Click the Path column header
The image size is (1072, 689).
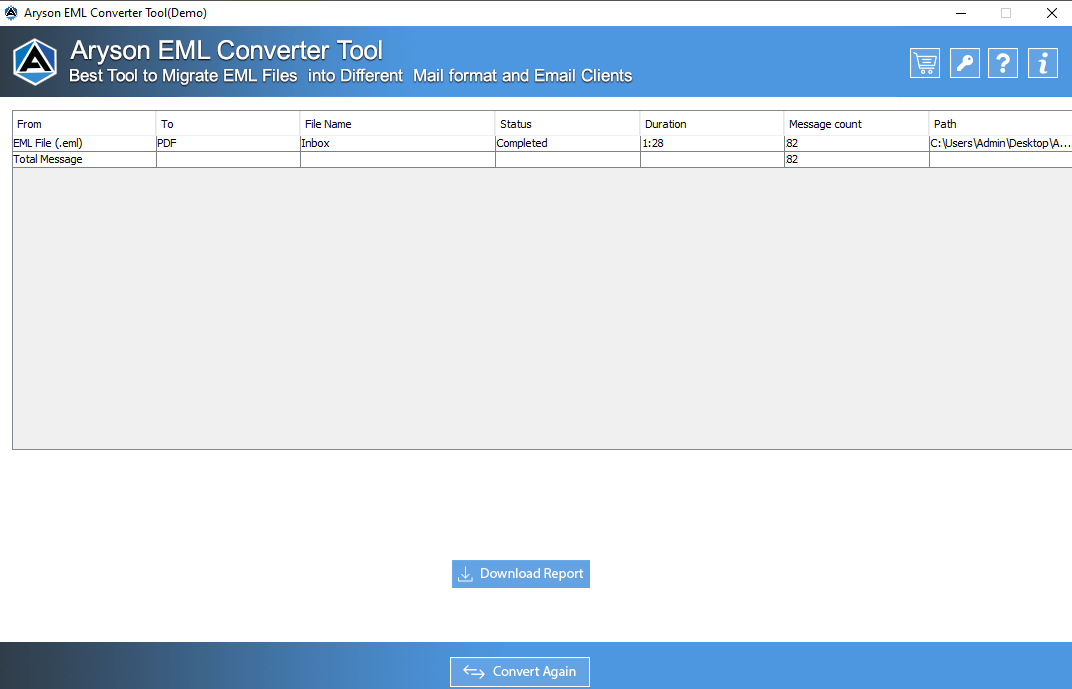click(x=1001, y=124)
